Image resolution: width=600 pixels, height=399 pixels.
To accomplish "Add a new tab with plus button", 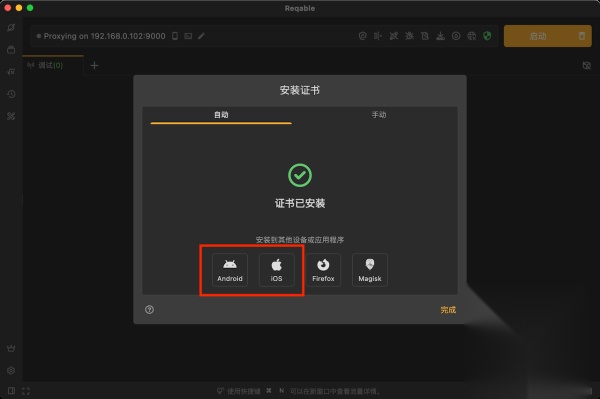I will (x=94, y=65).
